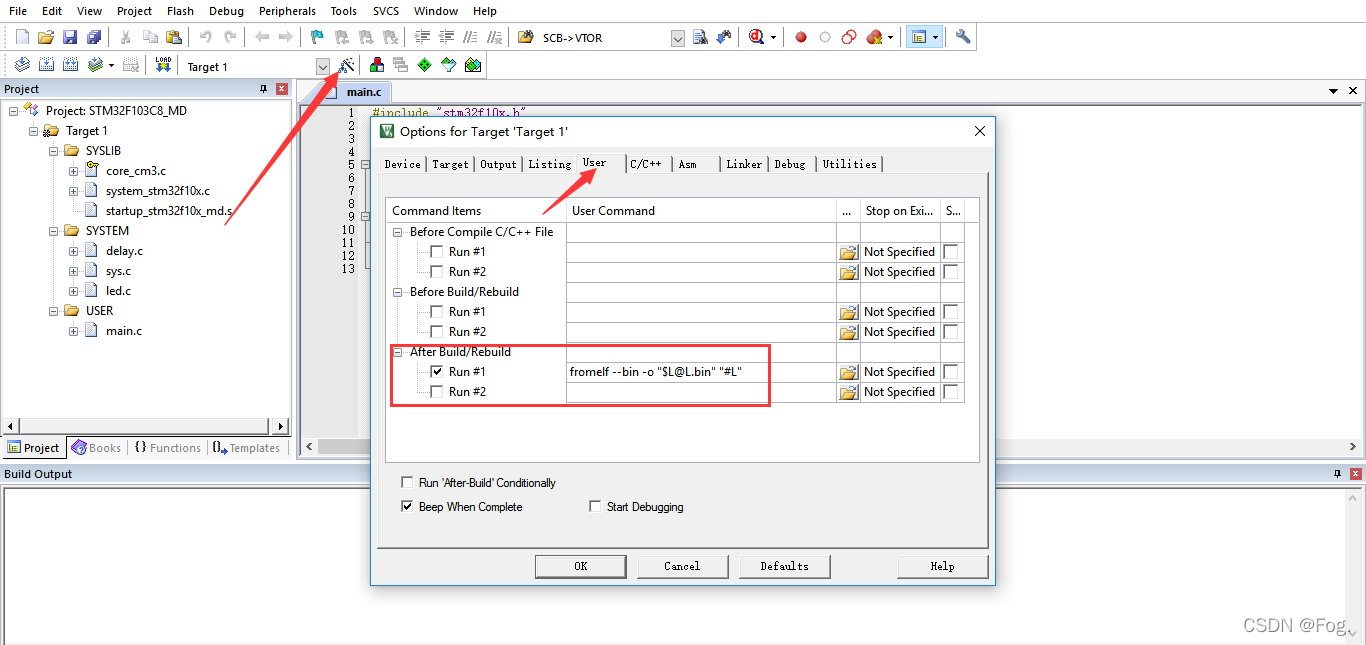Create a new file from toolbar
The width and height of the screenshot is (1366, 645).
pyautogui.click(x=22, y=37)
